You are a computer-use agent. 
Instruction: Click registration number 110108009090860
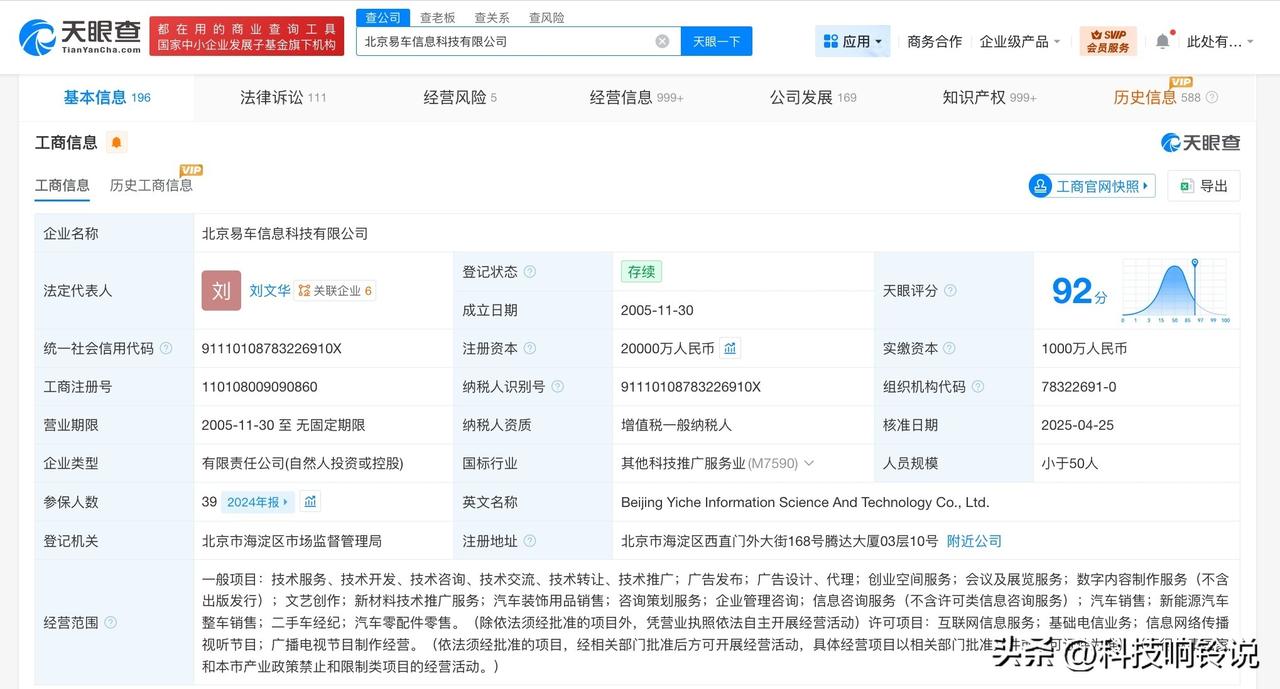260,387
